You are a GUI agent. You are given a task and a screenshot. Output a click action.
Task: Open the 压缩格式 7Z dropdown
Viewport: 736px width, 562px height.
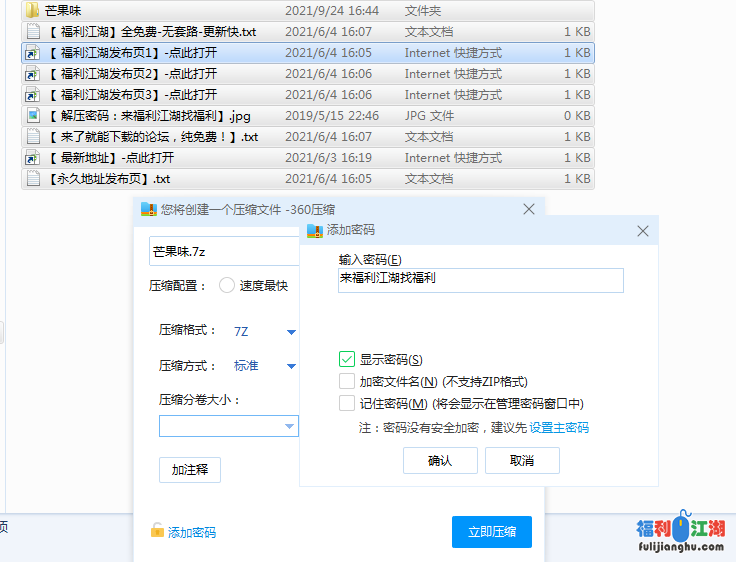coord(291,332)
